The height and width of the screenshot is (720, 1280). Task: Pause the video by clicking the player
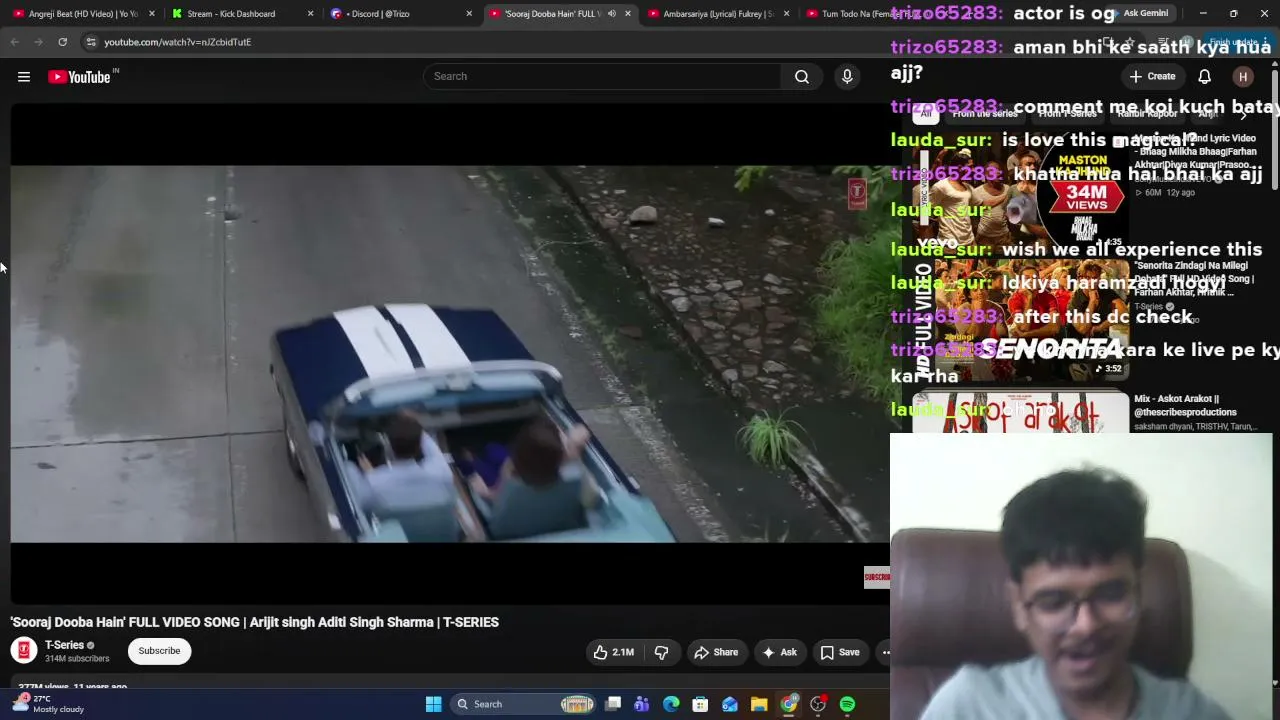coord(450,354)
